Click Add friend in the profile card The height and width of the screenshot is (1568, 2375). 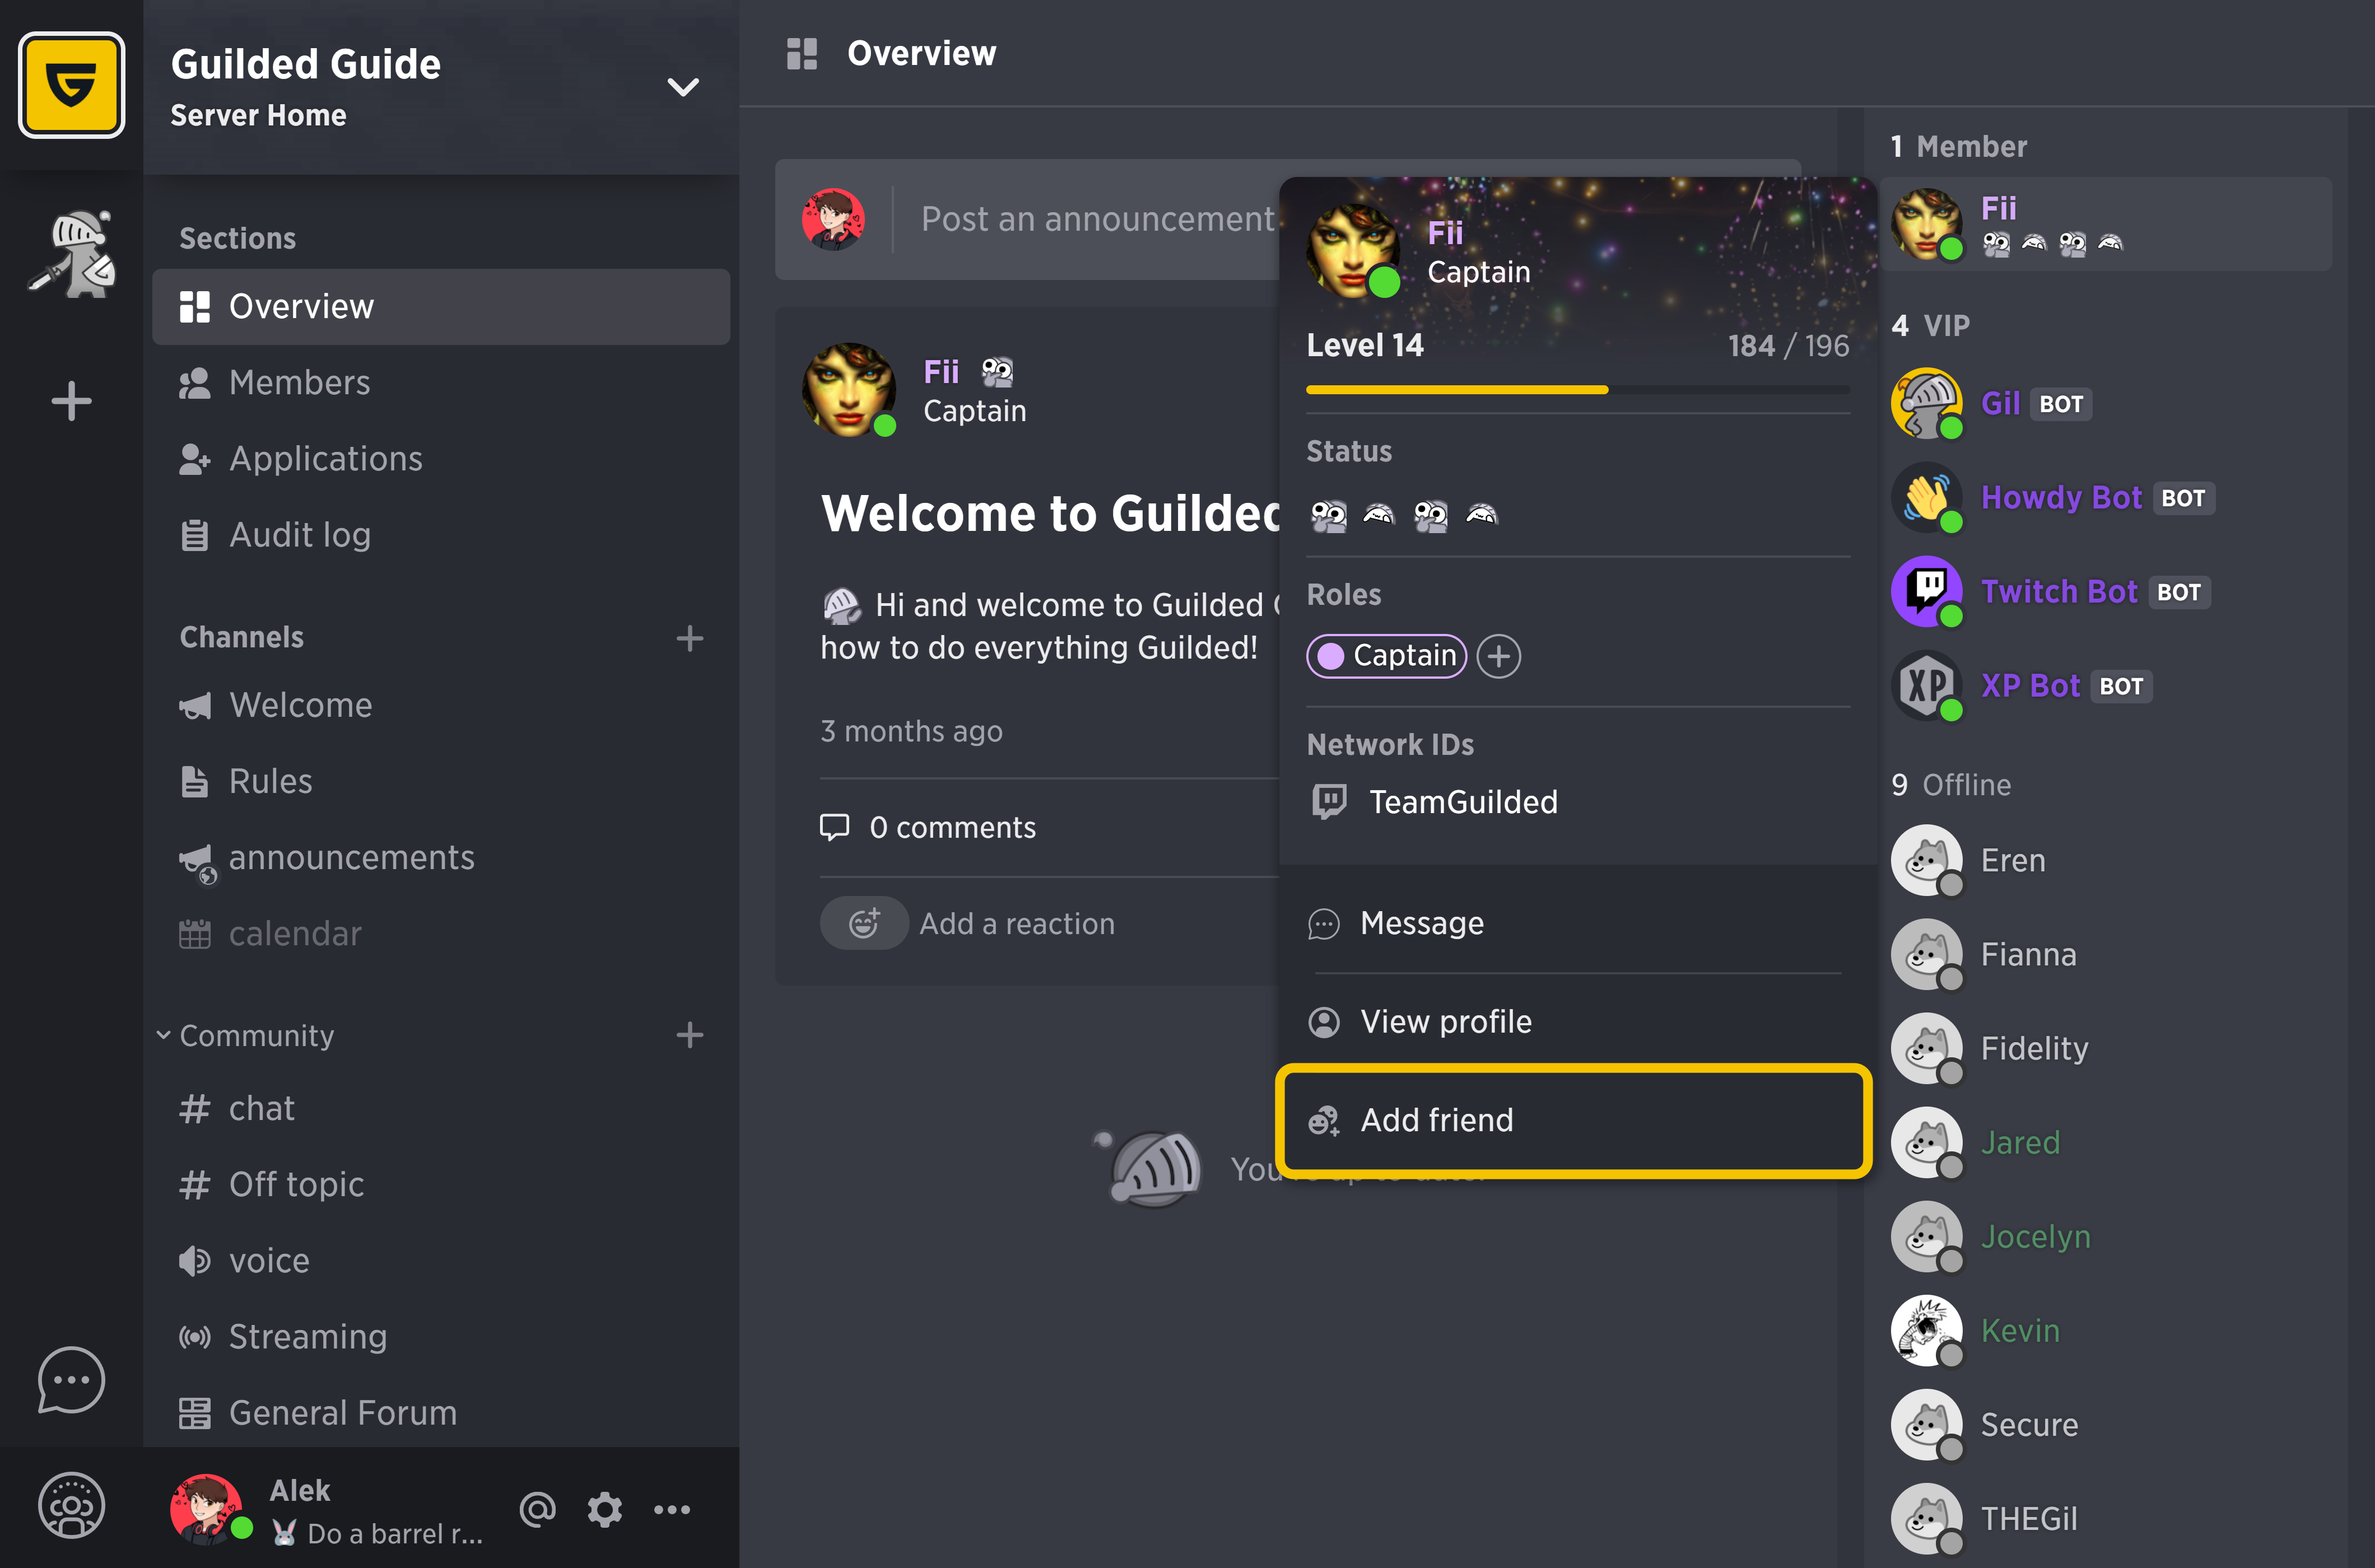[1574, 1120]
